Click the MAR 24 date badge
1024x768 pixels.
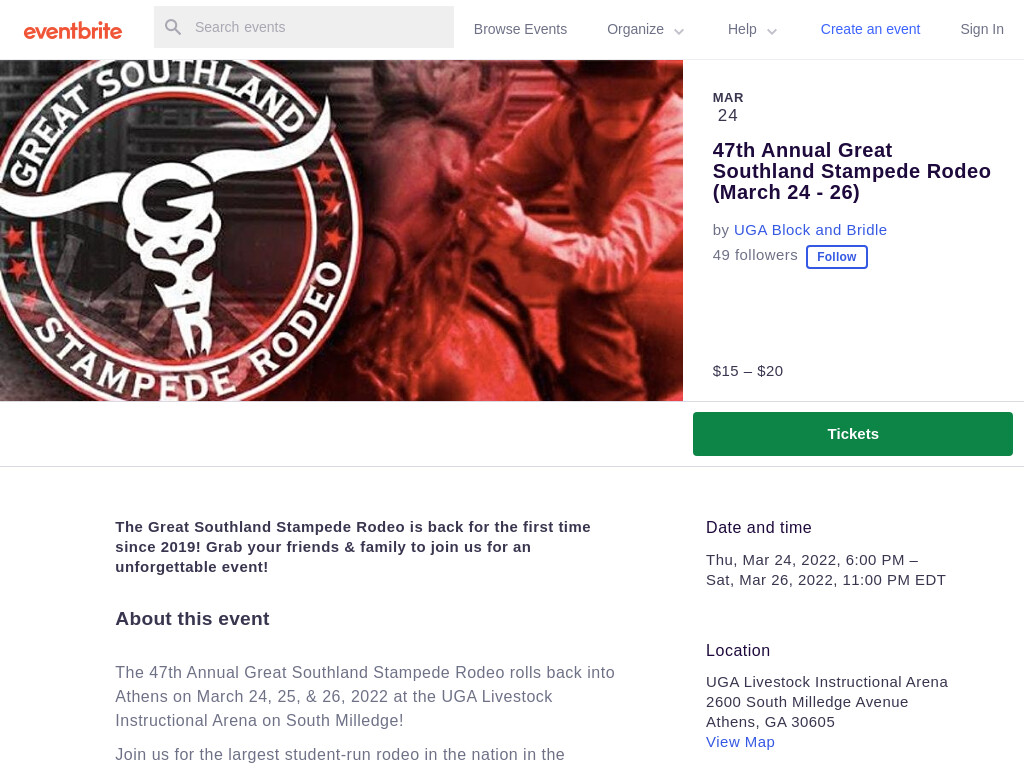[x=728, y=107]
